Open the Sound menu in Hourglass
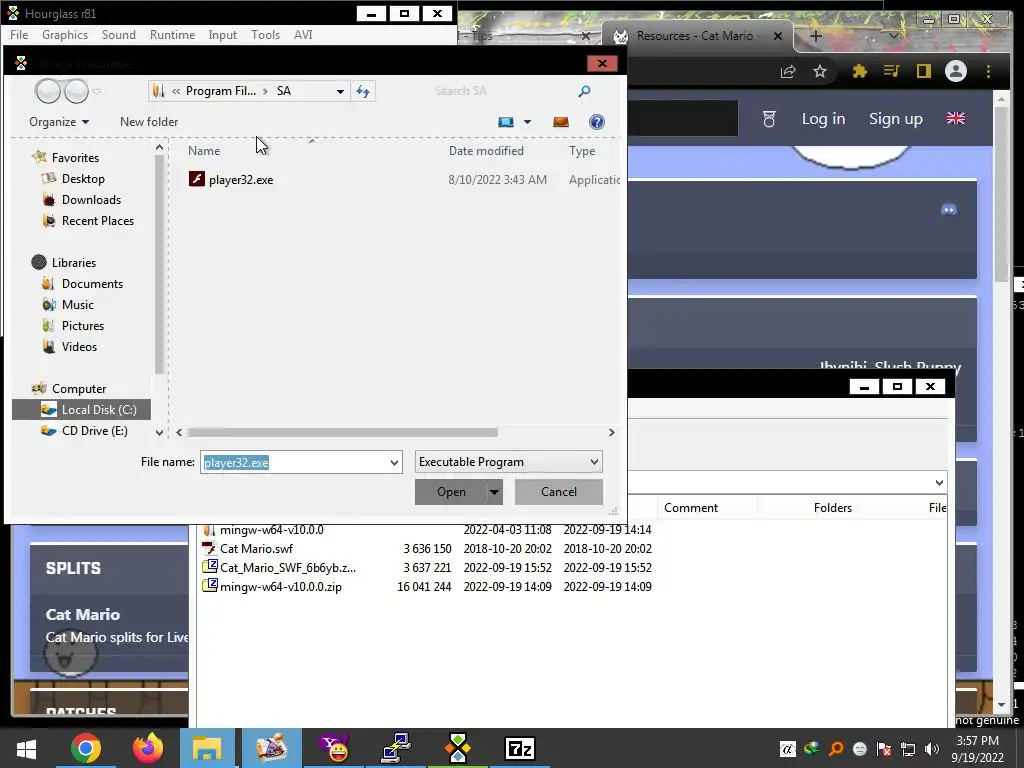 point(119,35)
